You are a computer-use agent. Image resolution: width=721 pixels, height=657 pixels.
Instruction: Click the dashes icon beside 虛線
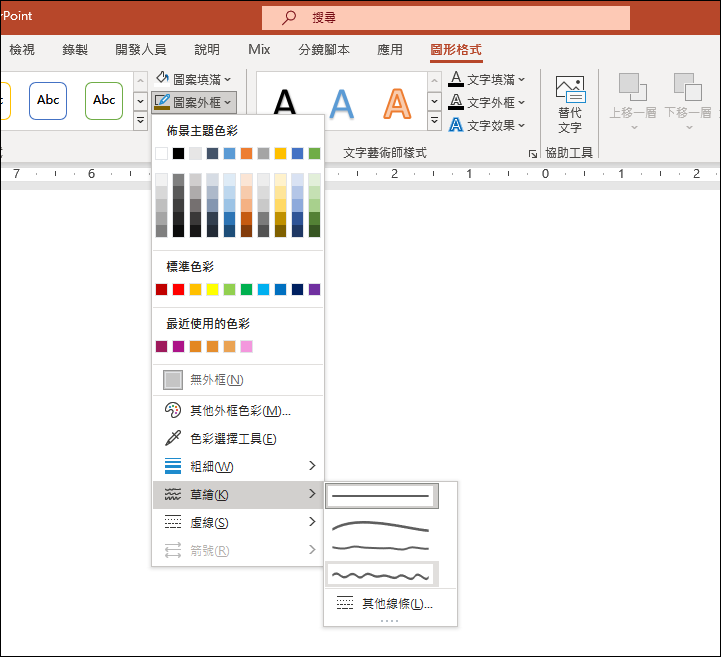pyautogui.click(x=173, y=522)
